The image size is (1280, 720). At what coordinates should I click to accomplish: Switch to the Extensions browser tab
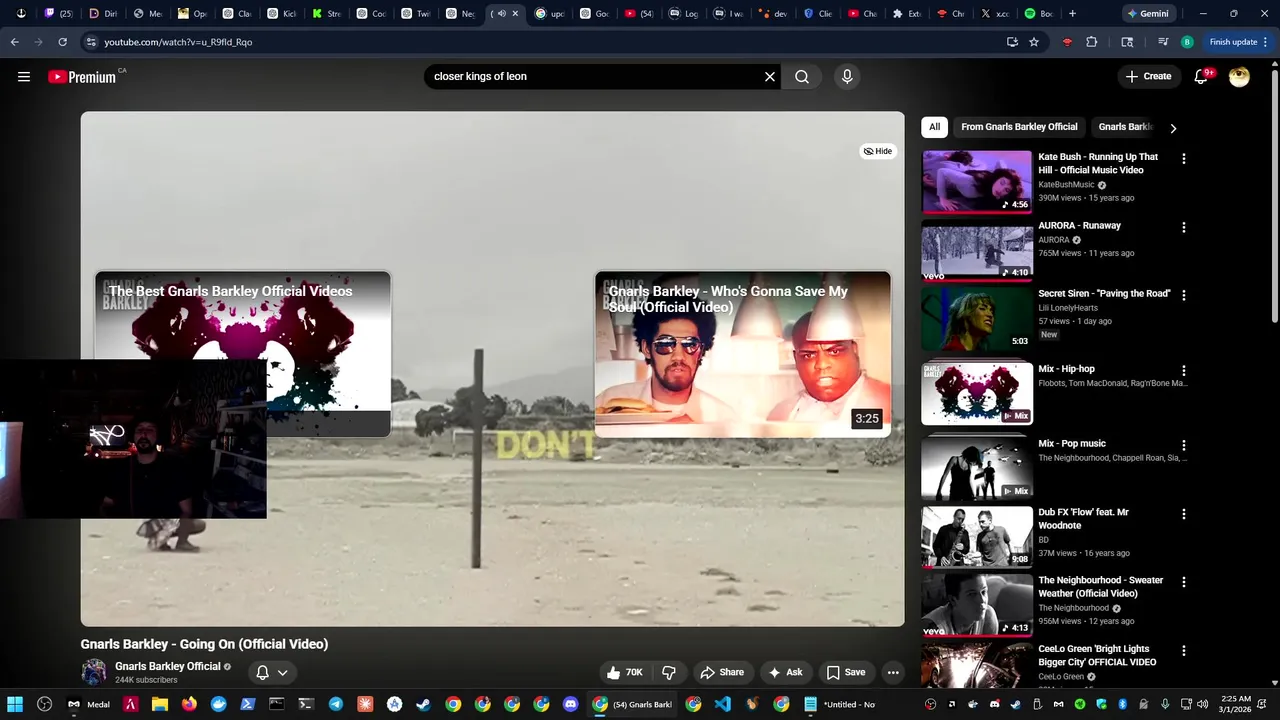pos(909,14)
